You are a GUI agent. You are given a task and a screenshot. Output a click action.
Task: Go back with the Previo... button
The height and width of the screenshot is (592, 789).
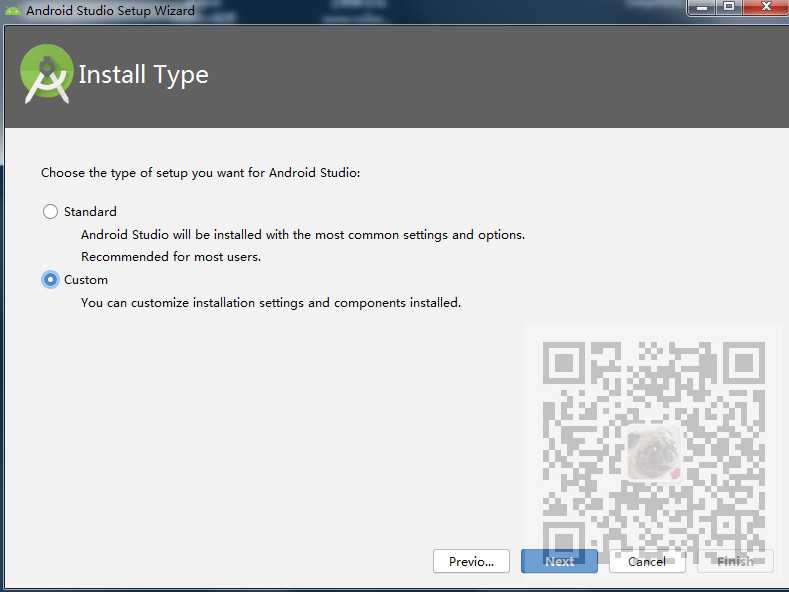(471, 561)
